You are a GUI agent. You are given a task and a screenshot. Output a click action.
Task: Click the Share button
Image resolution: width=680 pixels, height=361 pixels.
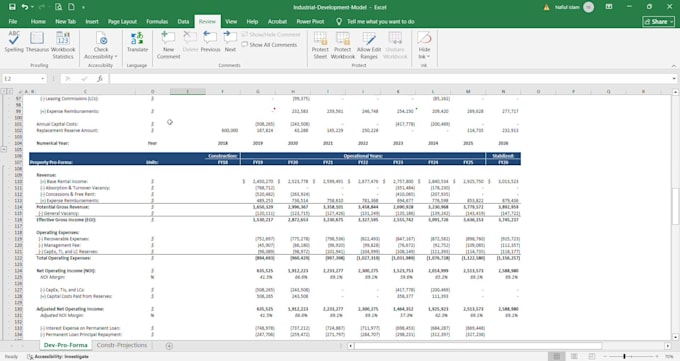659,21
